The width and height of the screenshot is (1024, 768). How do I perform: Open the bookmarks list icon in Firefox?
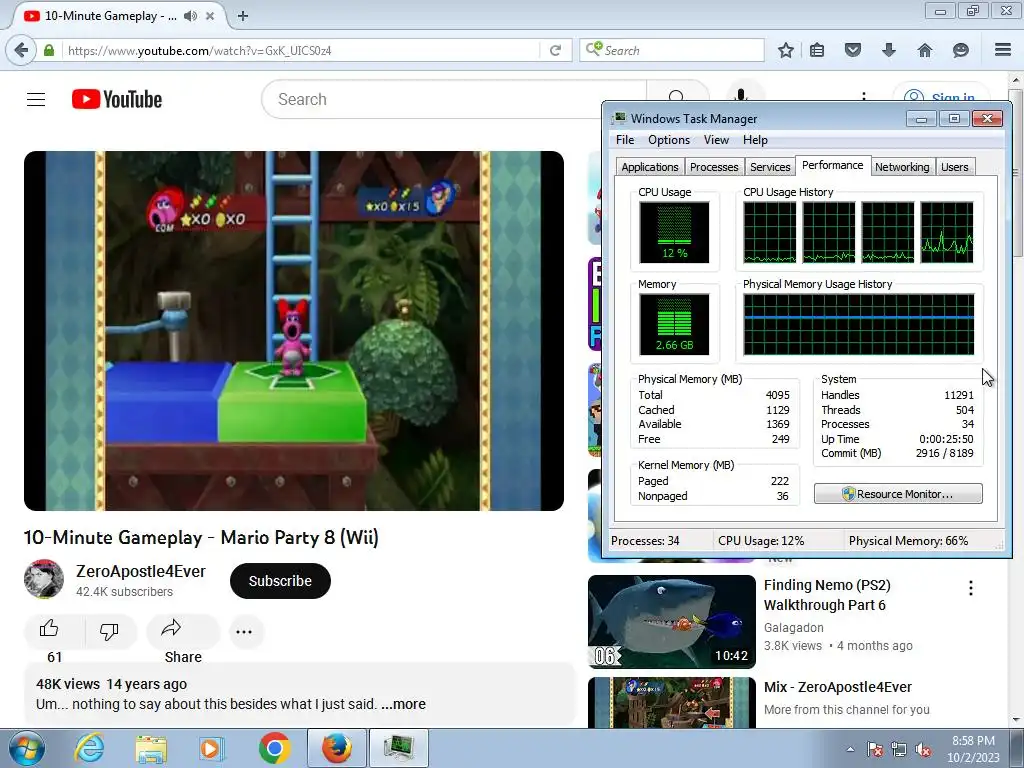point(817,50)
